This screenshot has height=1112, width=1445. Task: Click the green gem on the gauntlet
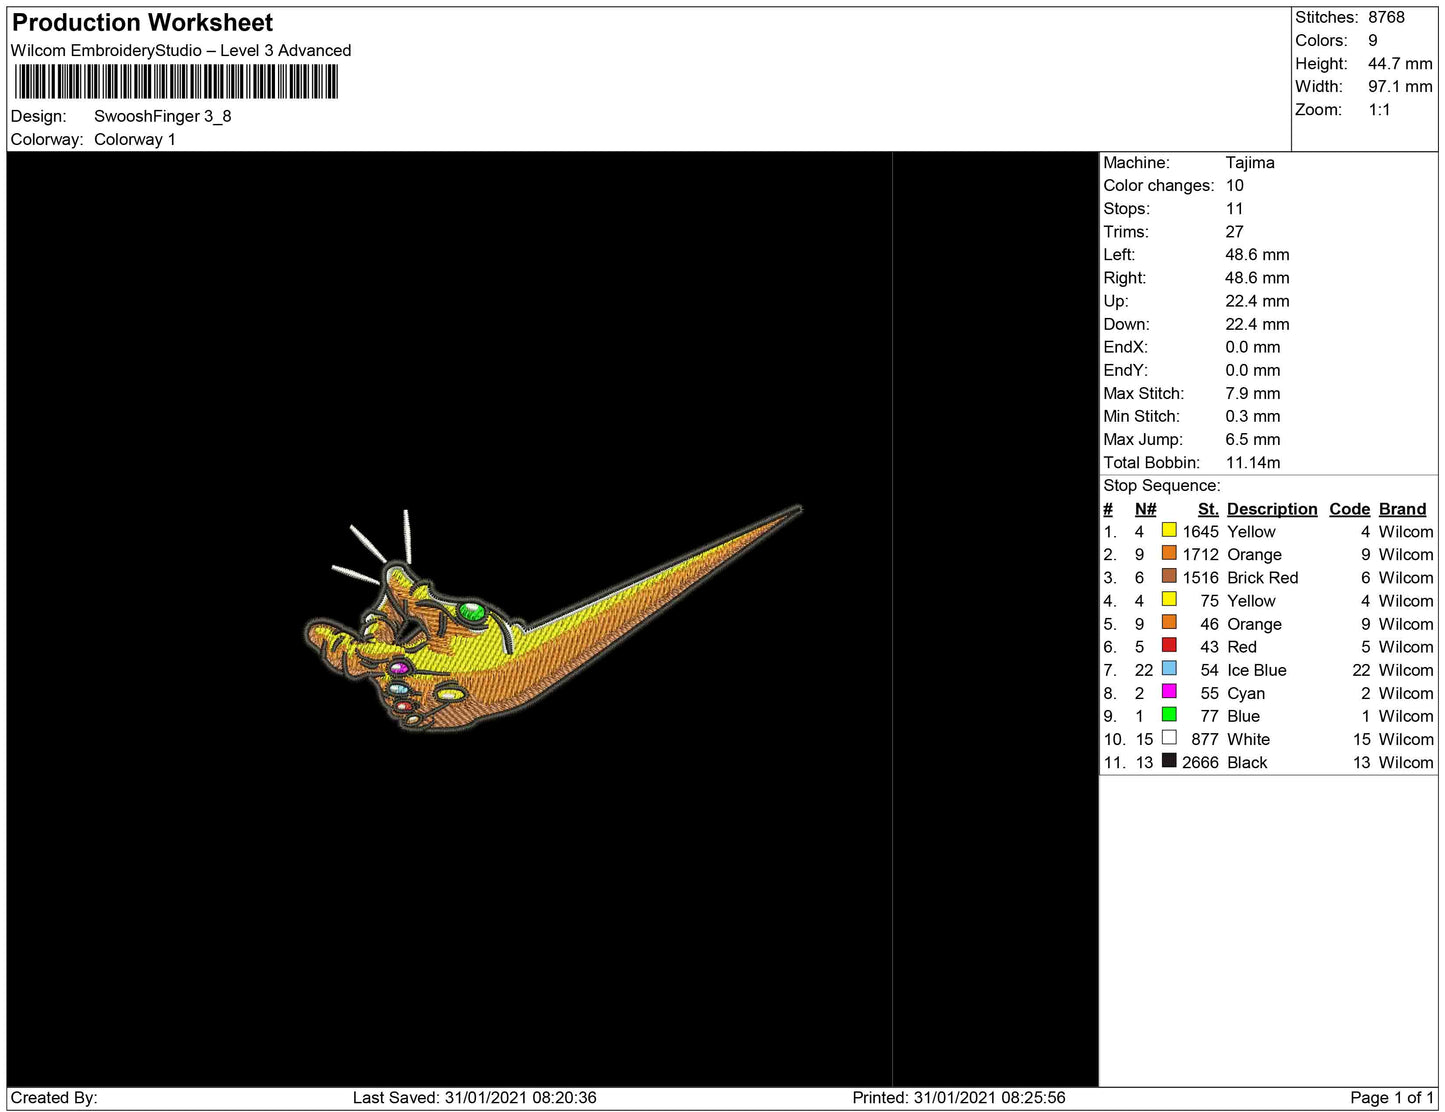tap(471, 611)
